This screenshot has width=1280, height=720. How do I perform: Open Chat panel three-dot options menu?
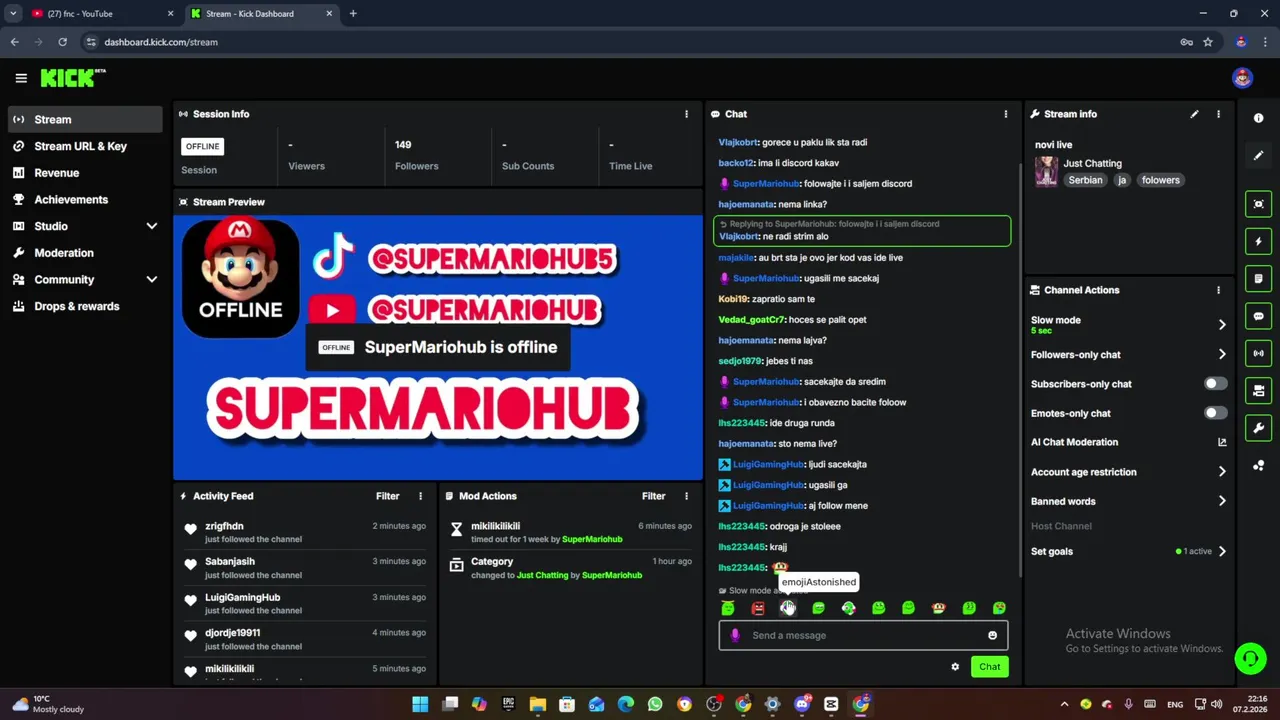tap(1006, 114)
